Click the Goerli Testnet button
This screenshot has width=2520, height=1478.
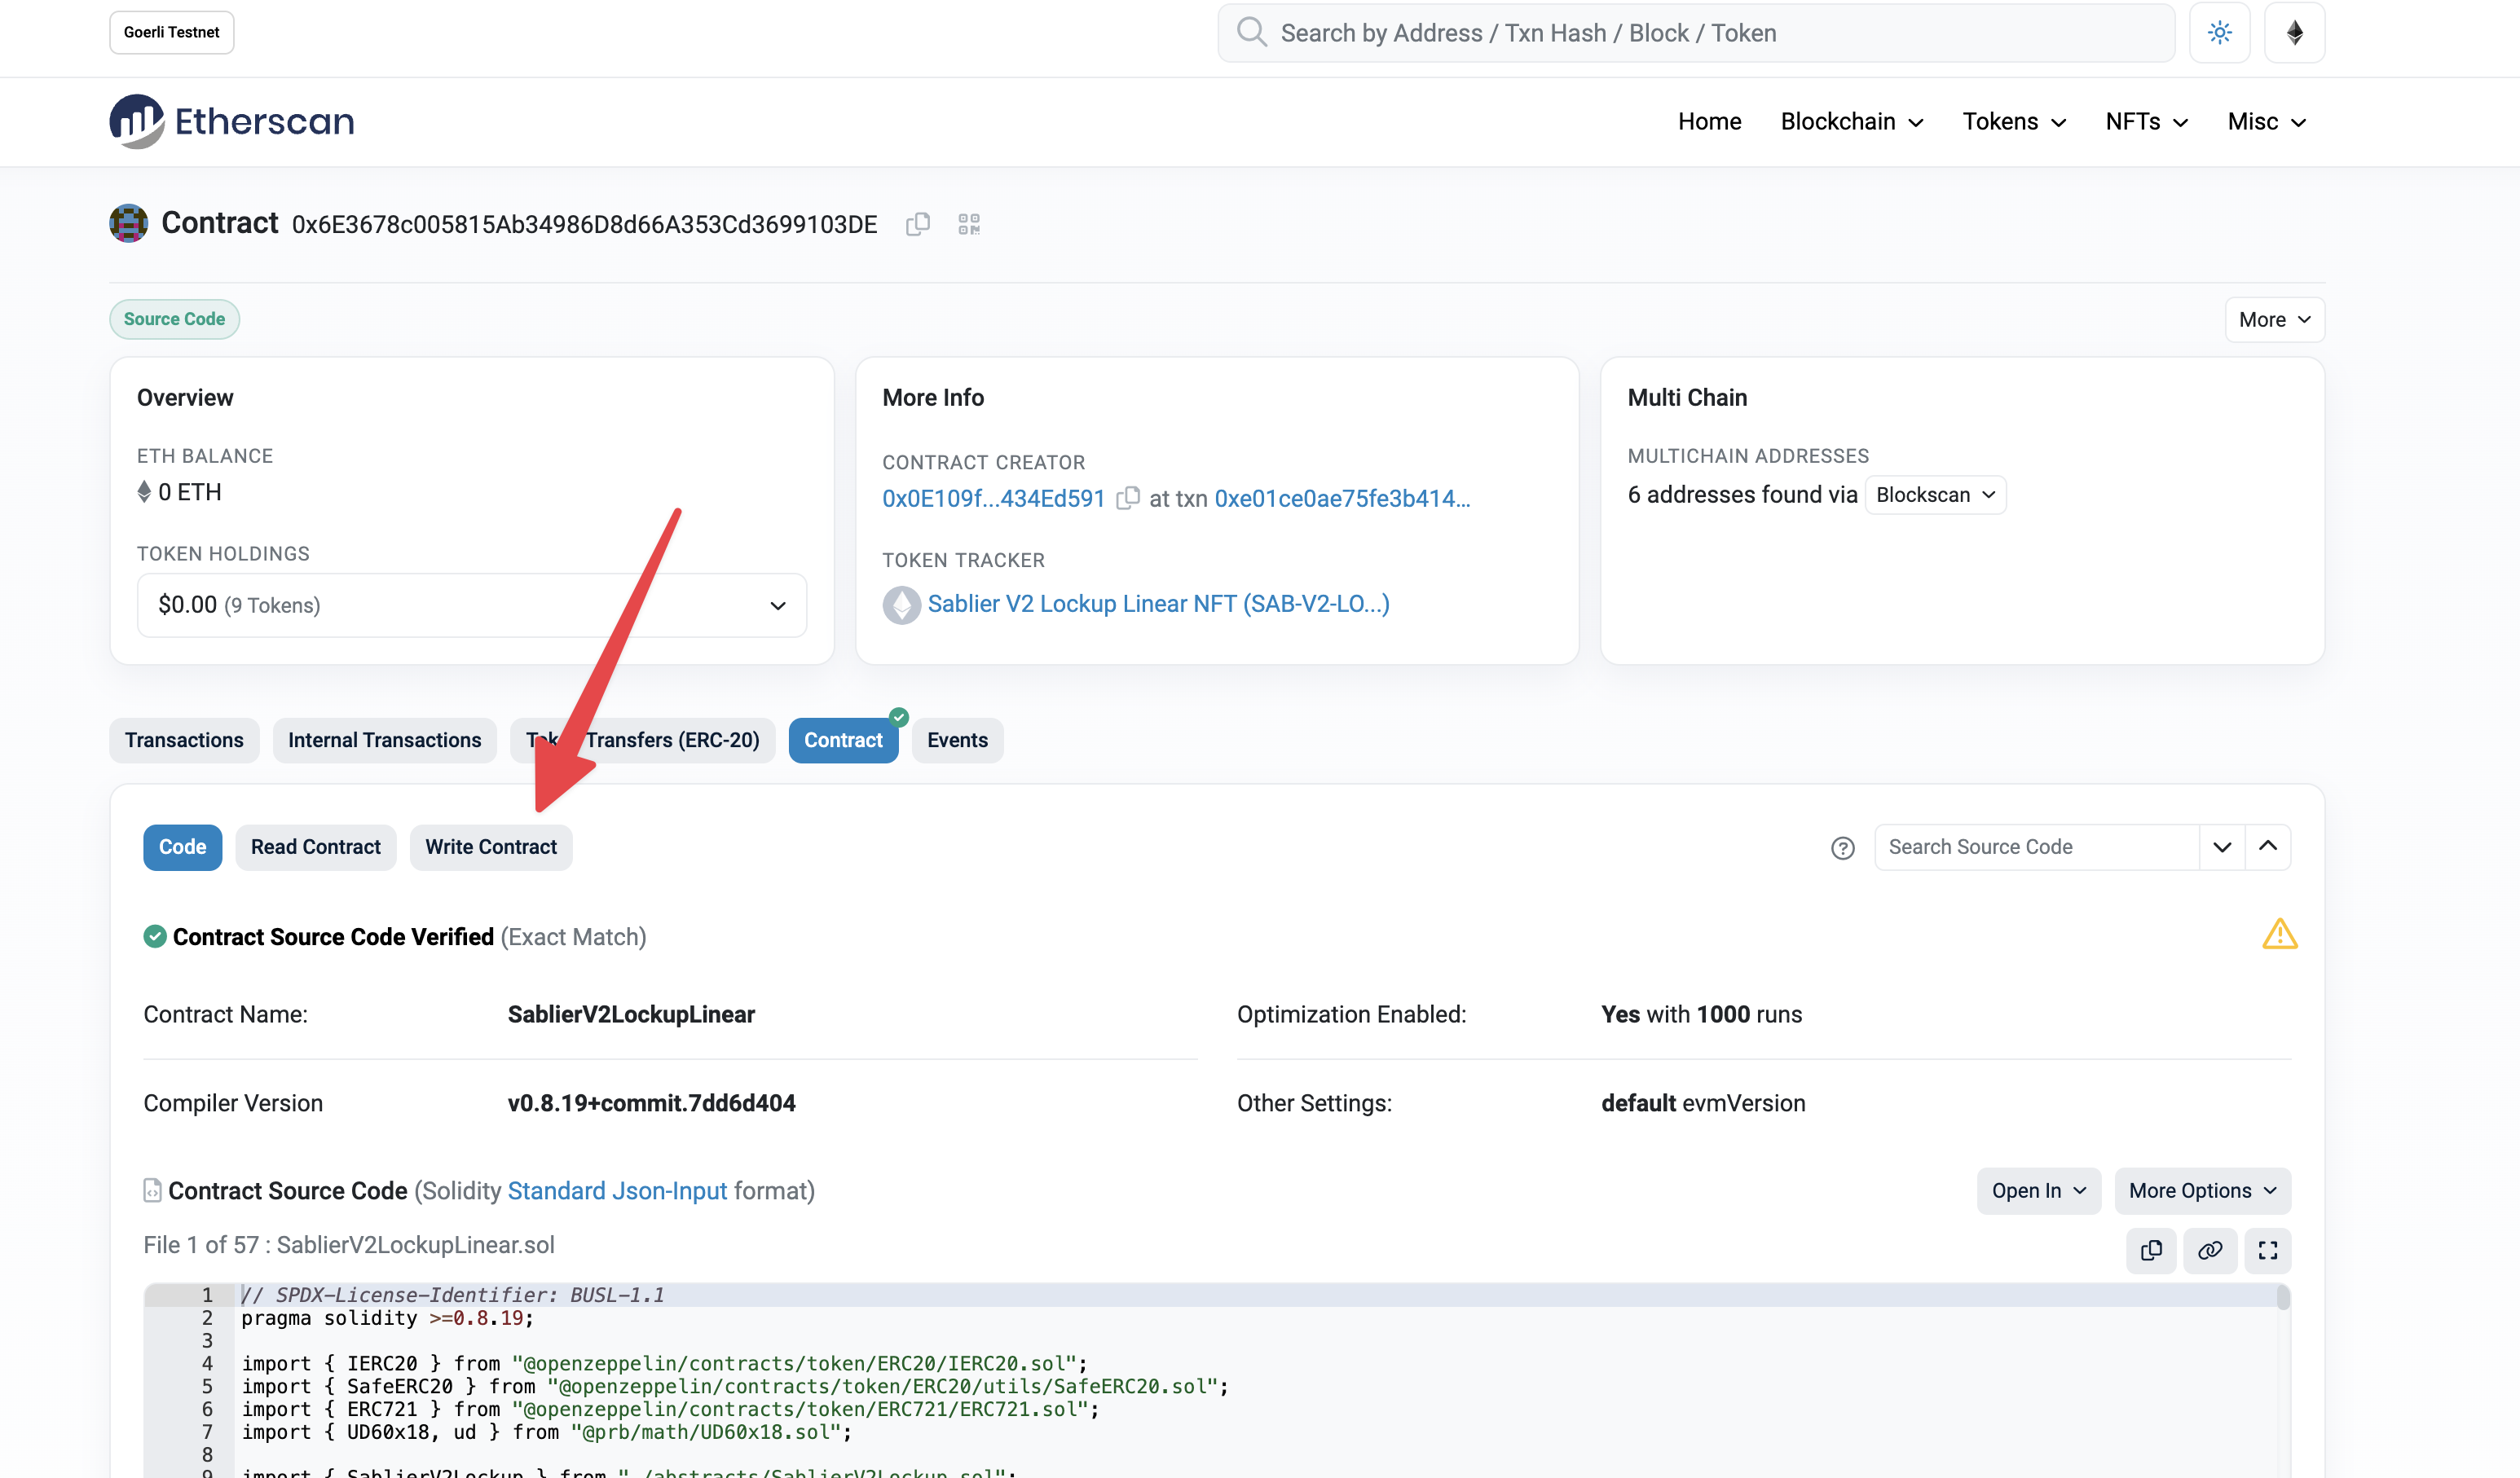coord(171,32)
